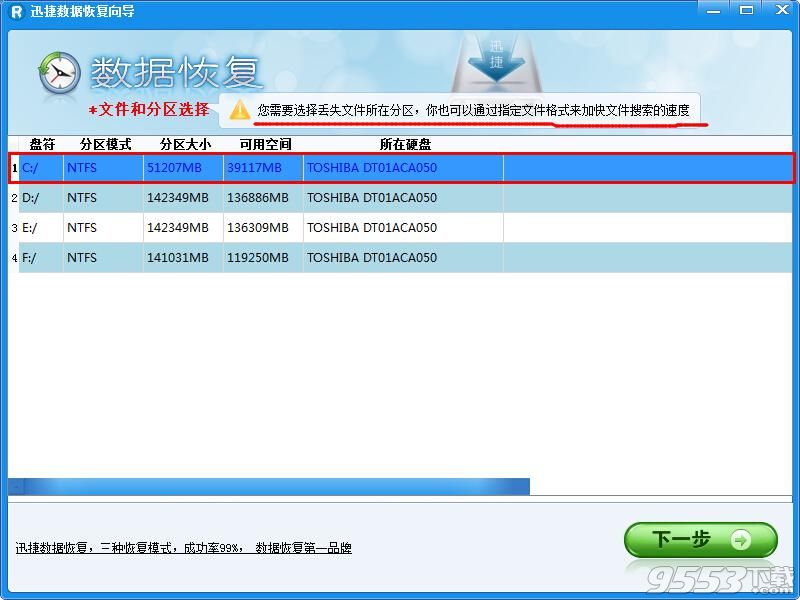Select the F:/ drive letter cell
Viewport: 800px width, 600px height.
pyautogui.click(x=41, y=258)
